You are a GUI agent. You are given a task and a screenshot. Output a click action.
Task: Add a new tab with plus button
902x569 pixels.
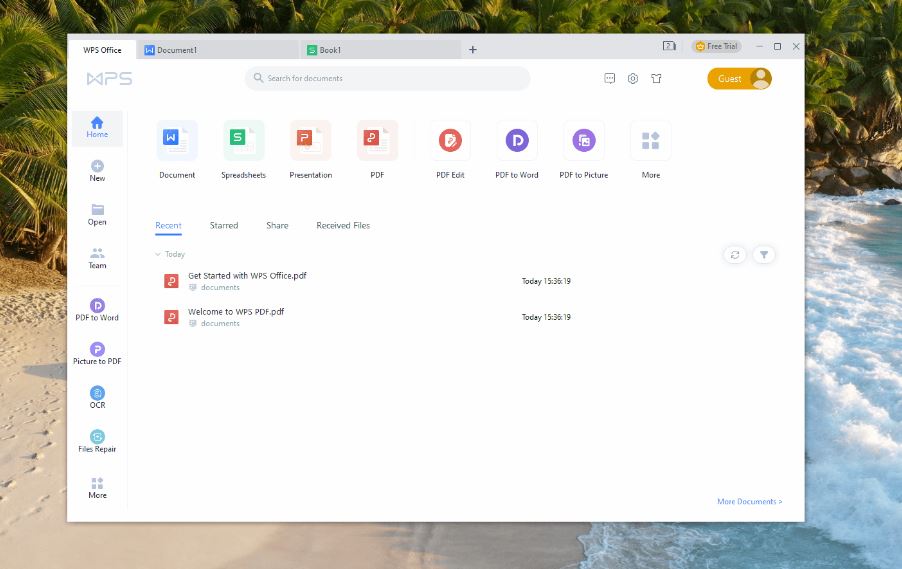tap(473, 50)
